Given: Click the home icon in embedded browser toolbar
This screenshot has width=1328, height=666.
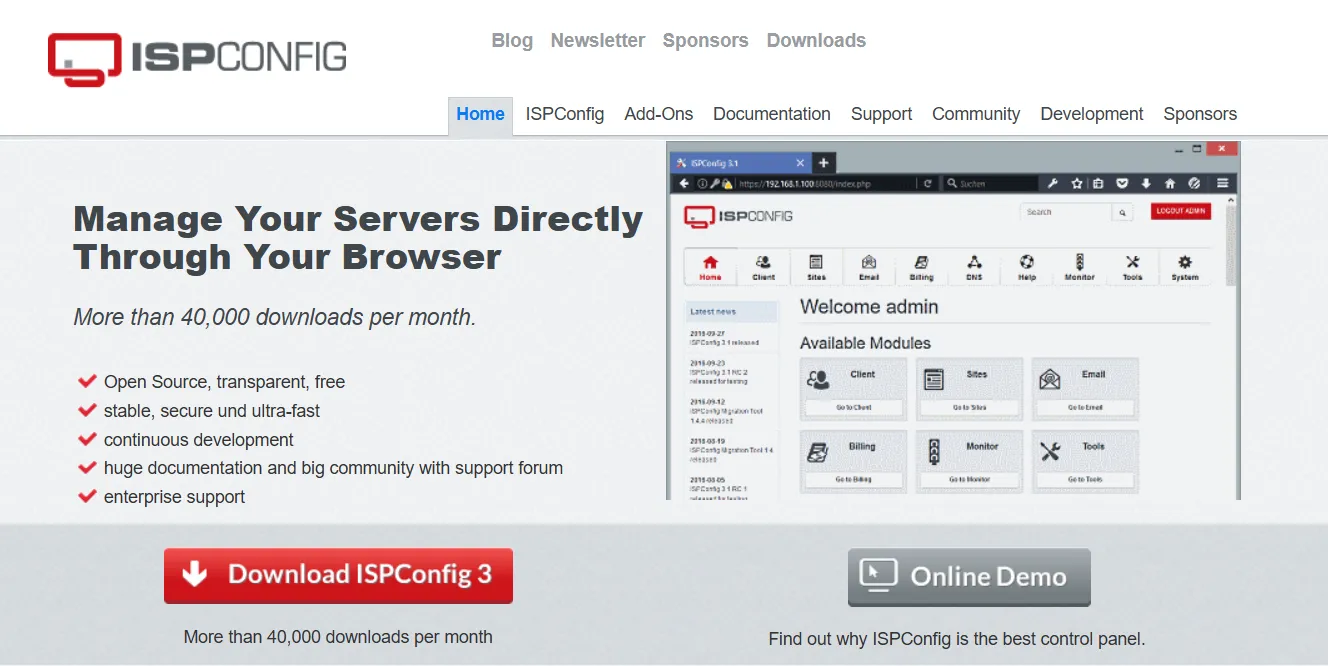Looking at the screenshot, I should point(1170,184).
